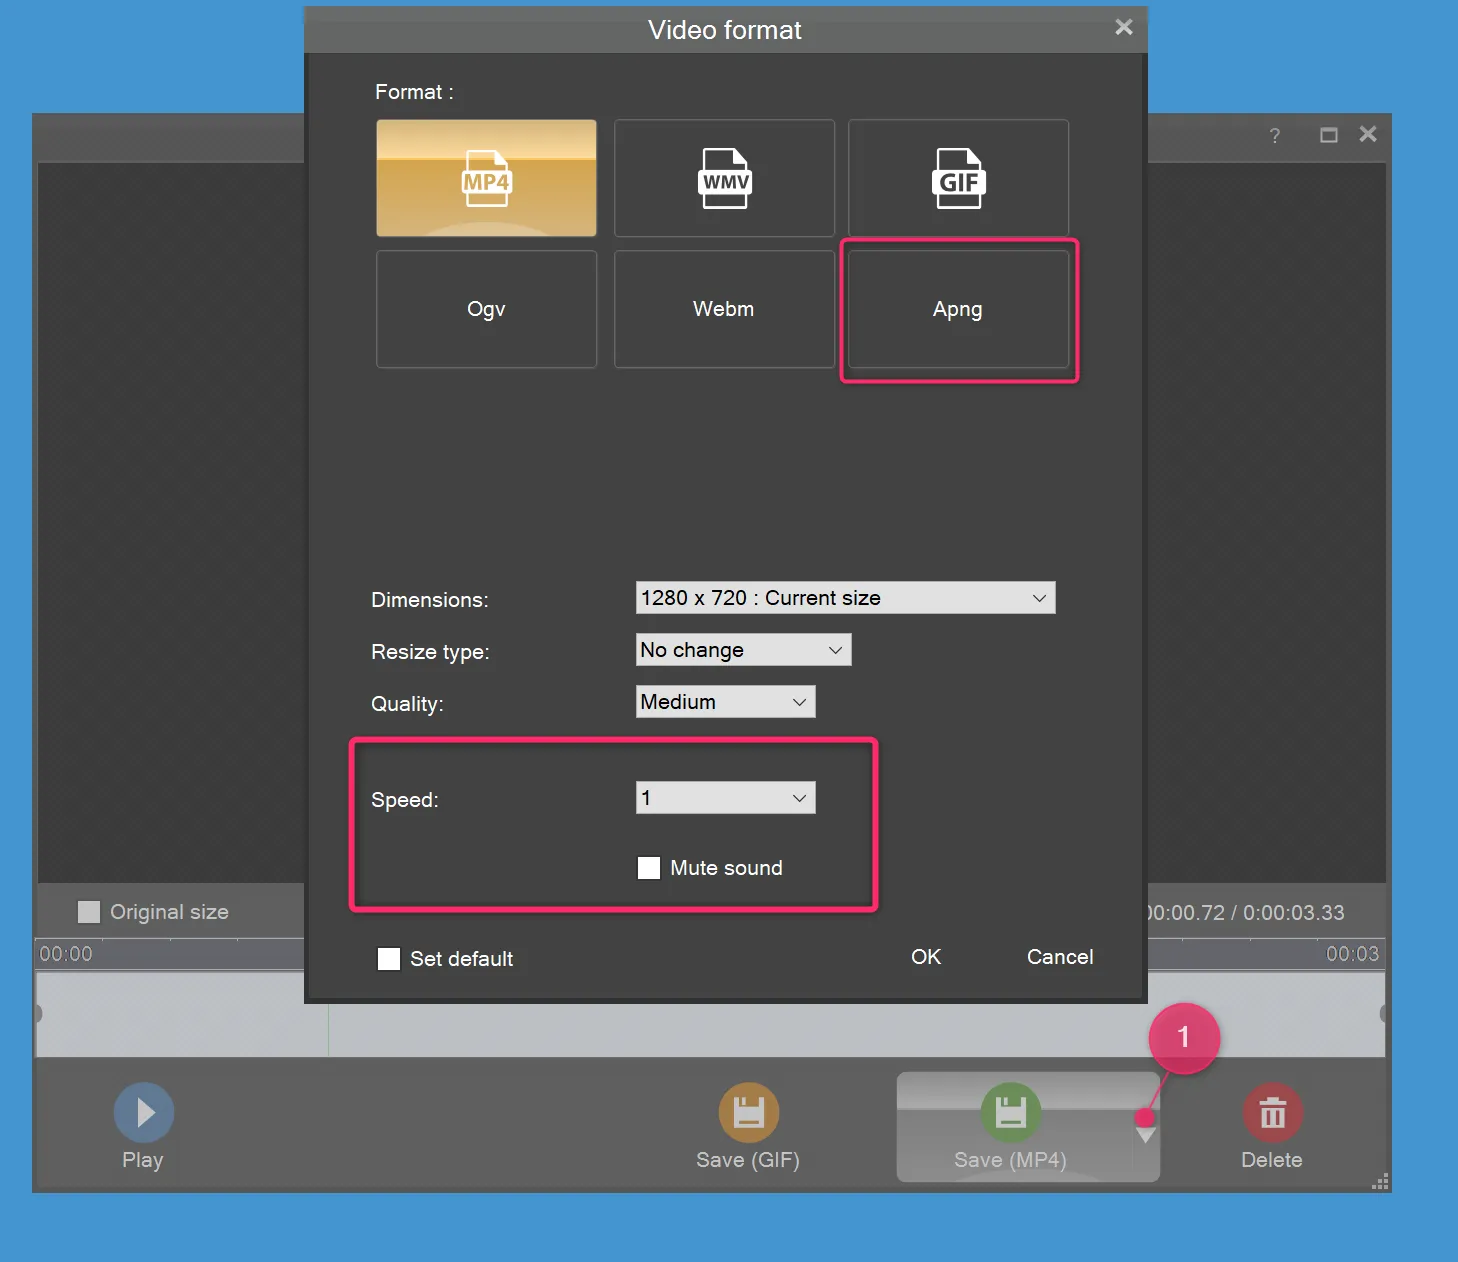
Task: Dismiss the dialog with Cancel
Action: [x=1059, y=957]
